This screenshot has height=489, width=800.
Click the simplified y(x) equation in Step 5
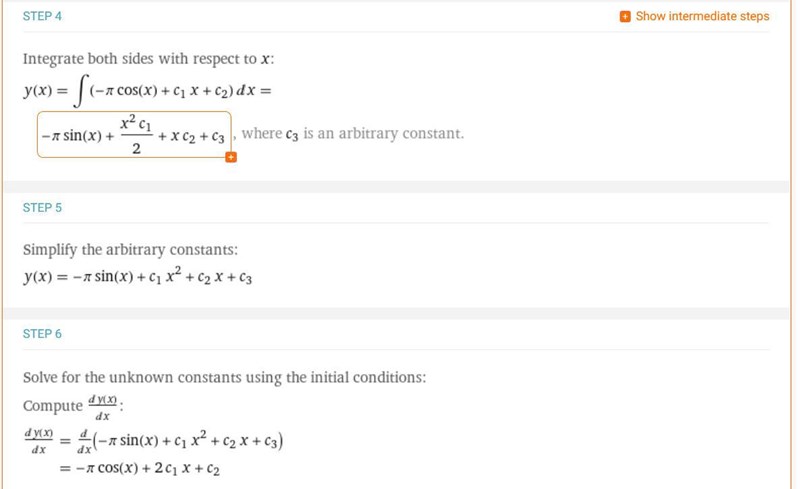click(137, 277)
